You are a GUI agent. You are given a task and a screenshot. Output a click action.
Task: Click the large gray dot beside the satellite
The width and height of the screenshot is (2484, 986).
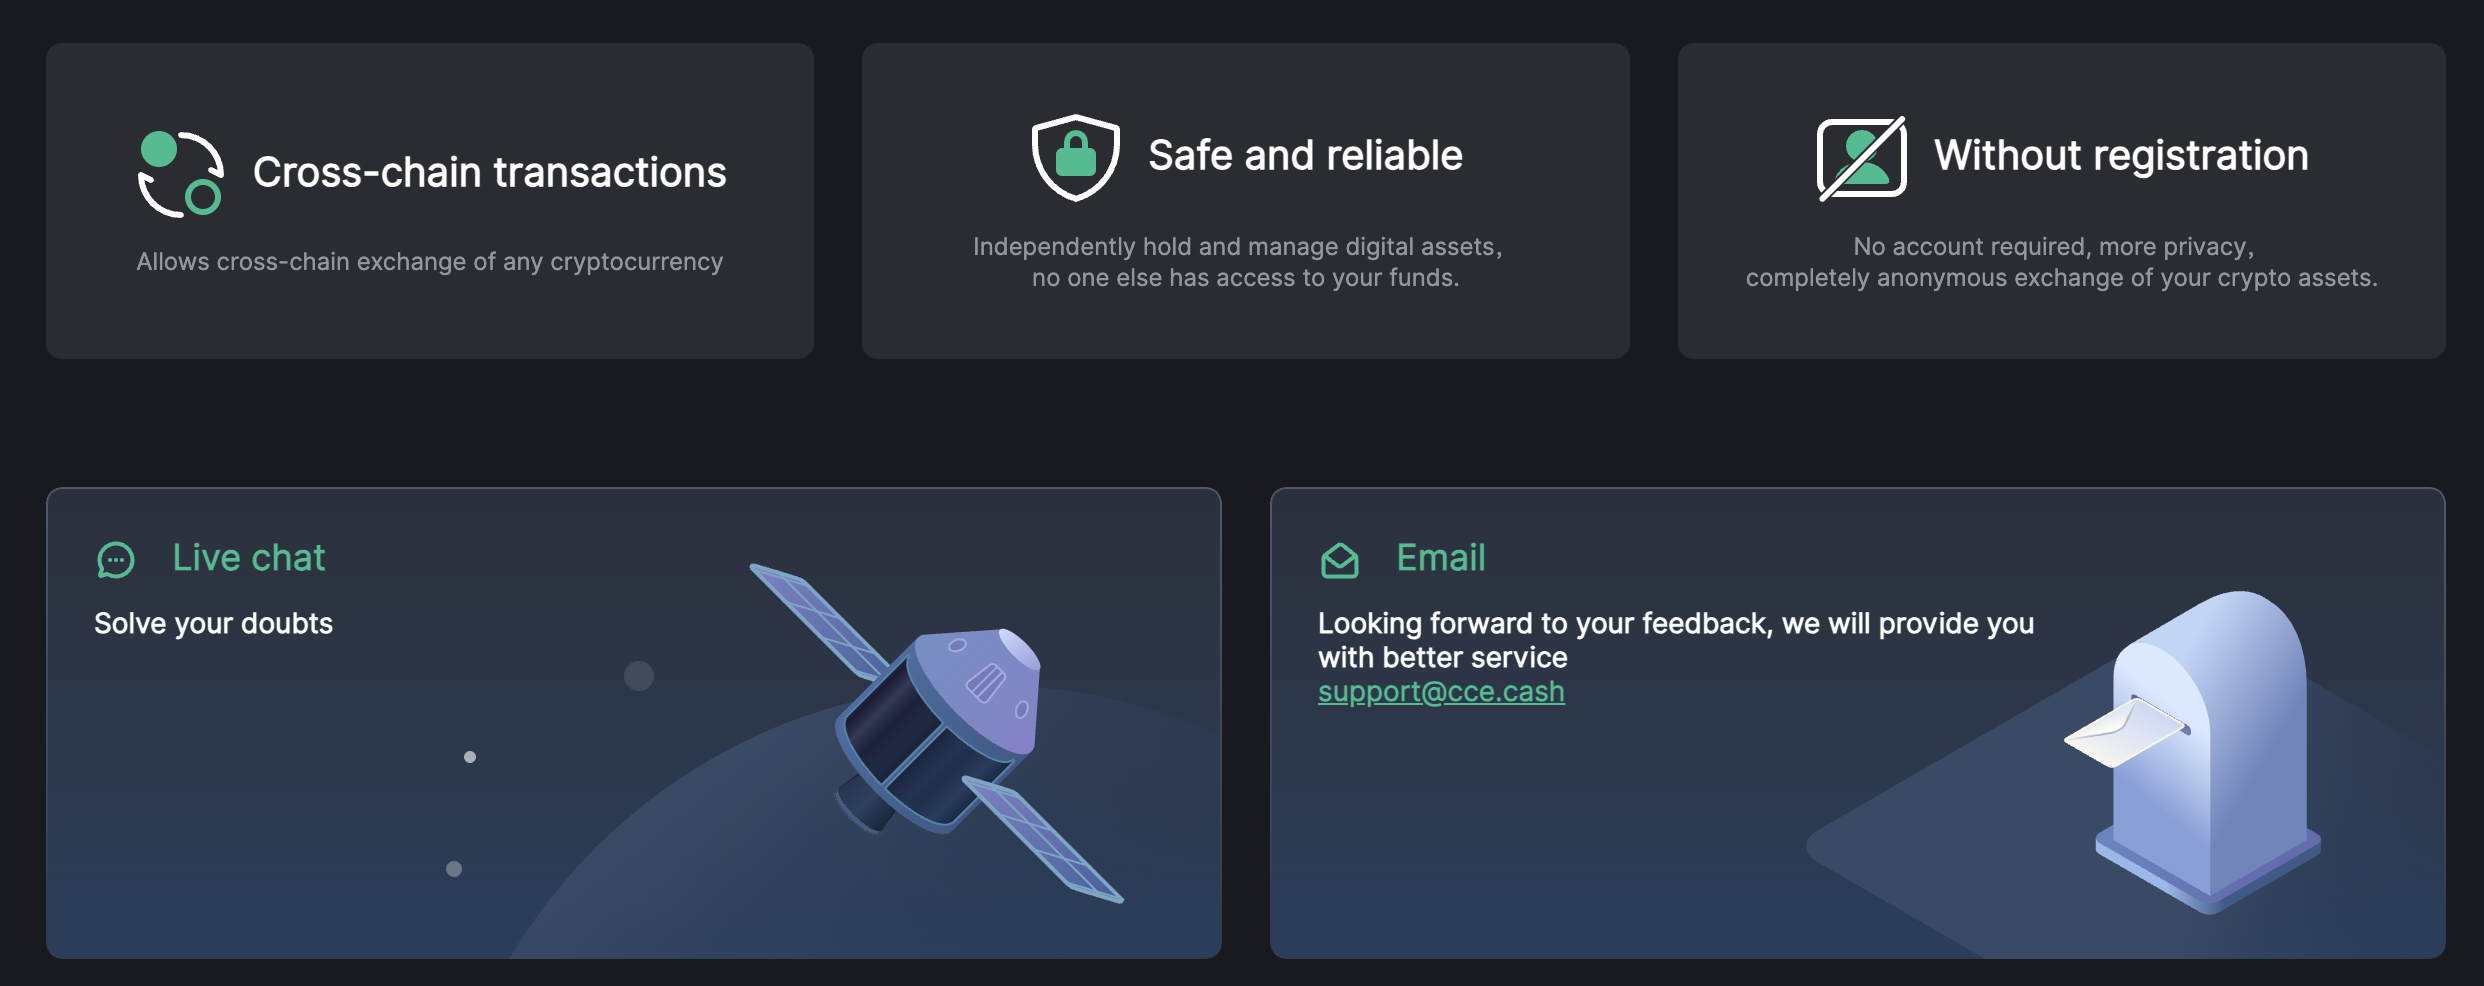(639, 676)
